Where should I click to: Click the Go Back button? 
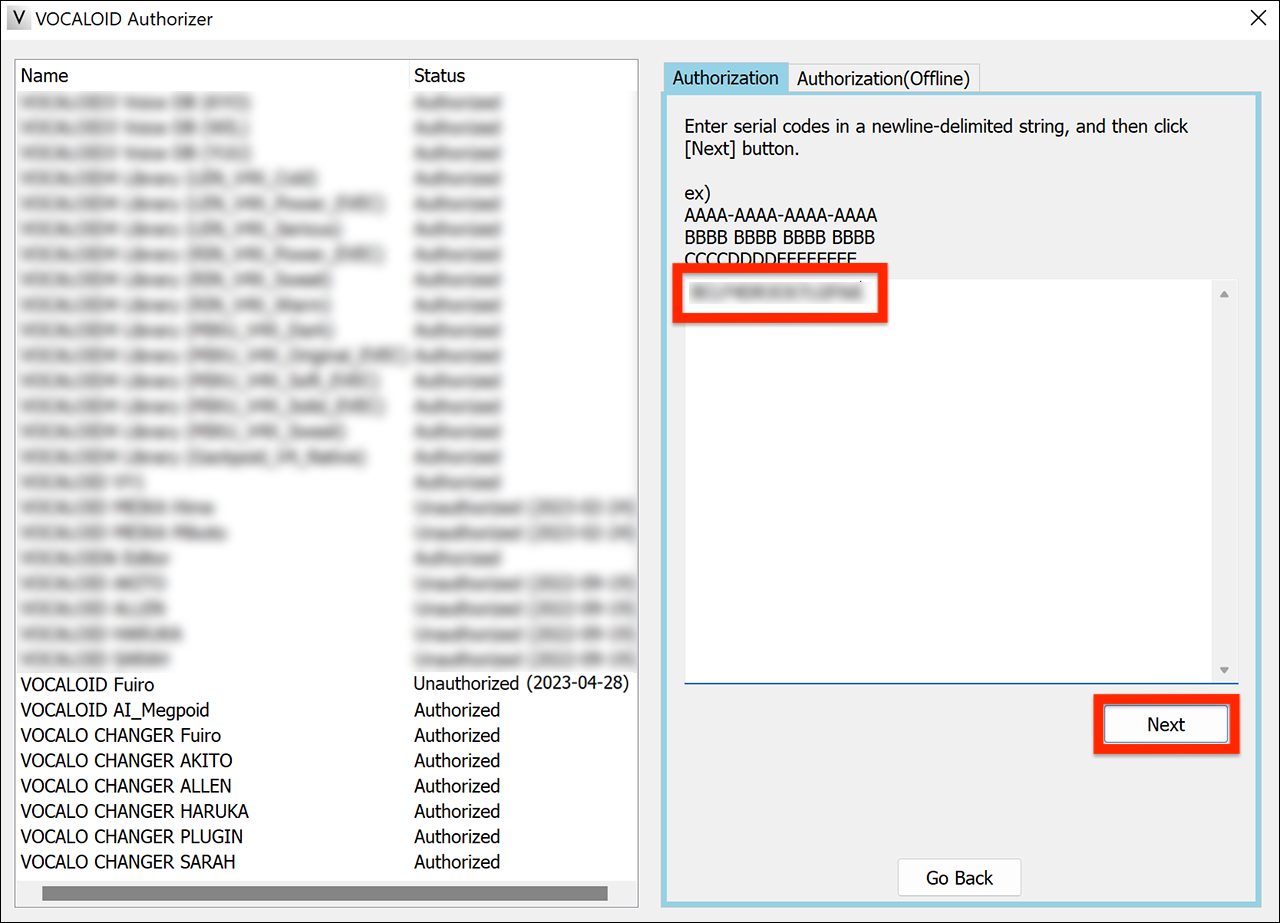pyautogui.click(x=958, y=877)
